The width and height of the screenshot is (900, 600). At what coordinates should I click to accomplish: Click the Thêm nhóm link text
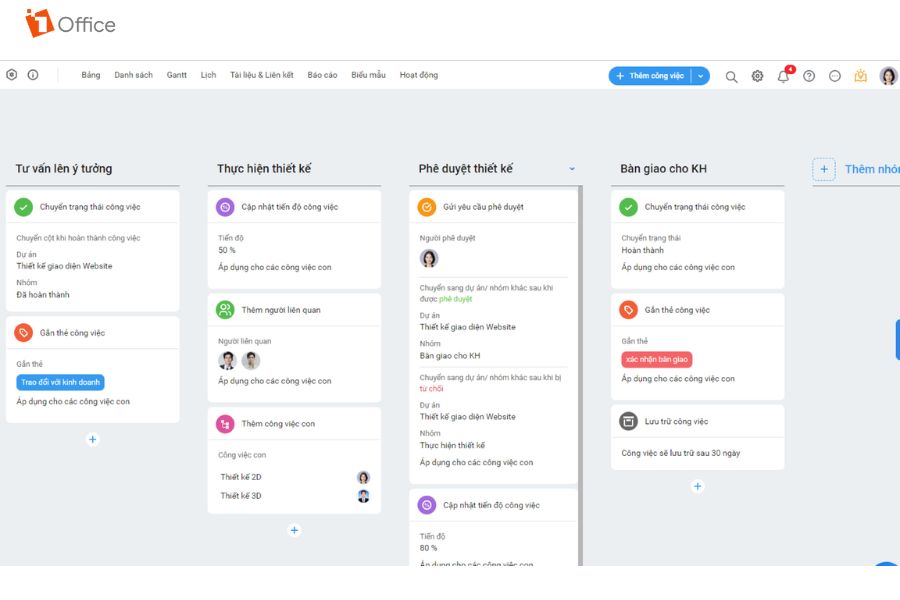(872, 169)
